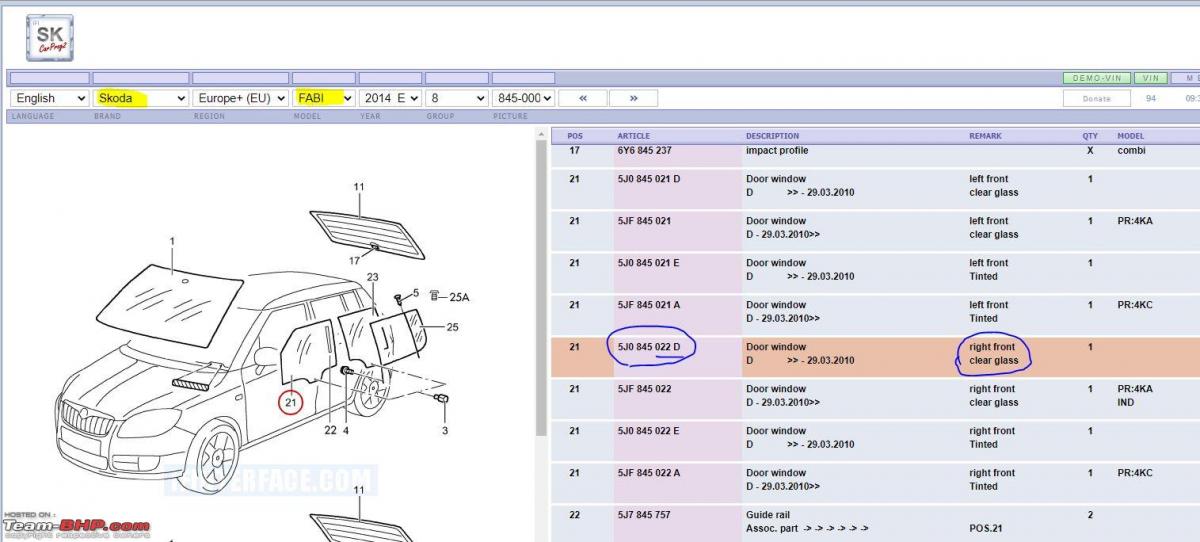Open the Region dropdown showing Europe+ (EU)
This screenshot has height=542, width=1200.
coord(240,98)
